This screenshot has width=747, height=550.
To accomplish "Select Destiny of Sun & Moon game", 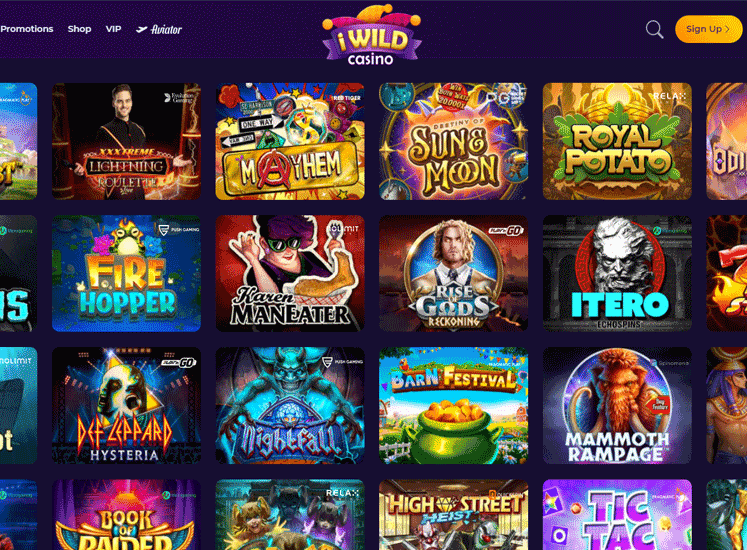I will [x=454, y=141].
